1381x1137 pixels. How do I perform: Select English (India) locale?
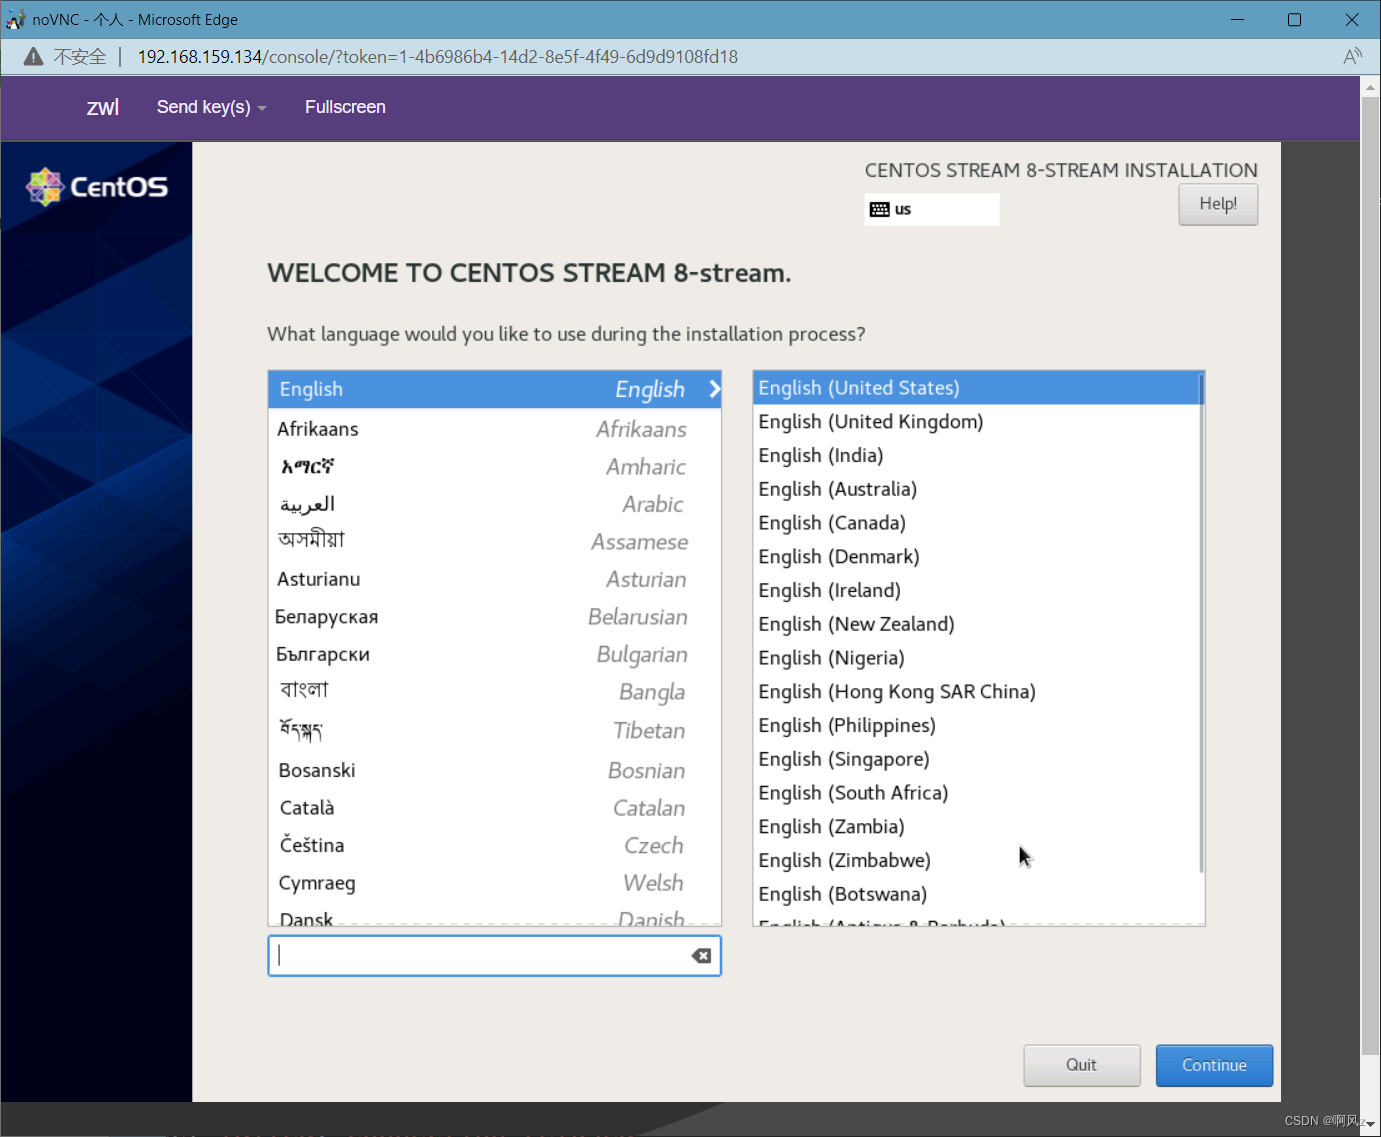(976, 456)
